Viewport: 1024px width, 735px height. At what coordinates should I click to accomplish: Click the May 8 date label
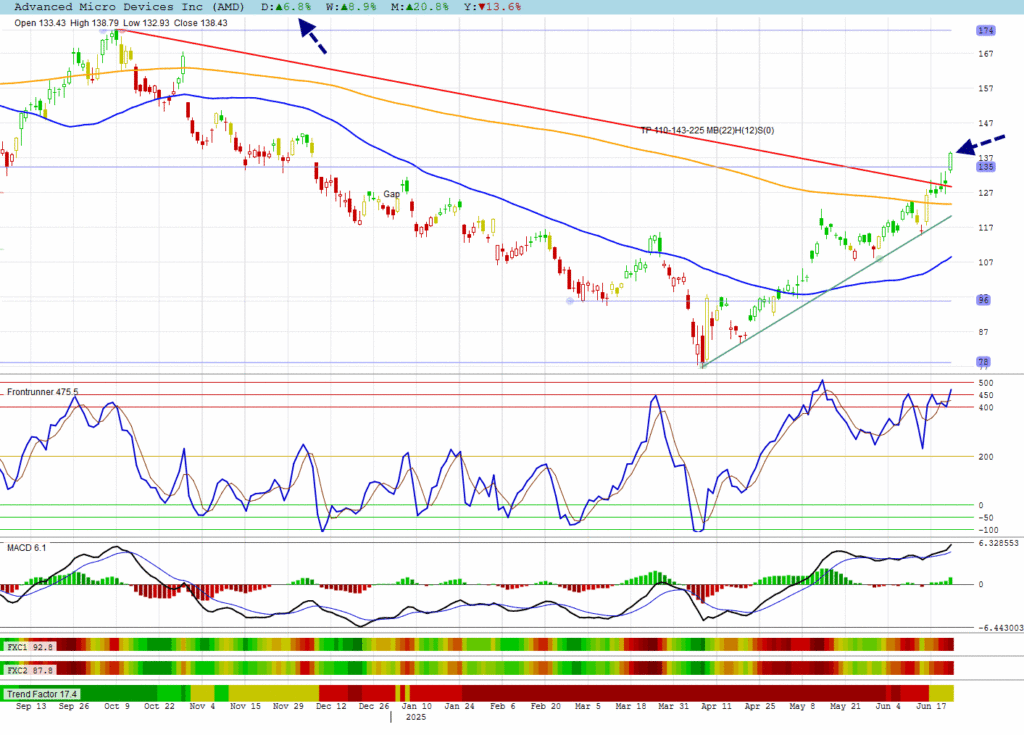[803, 706]
